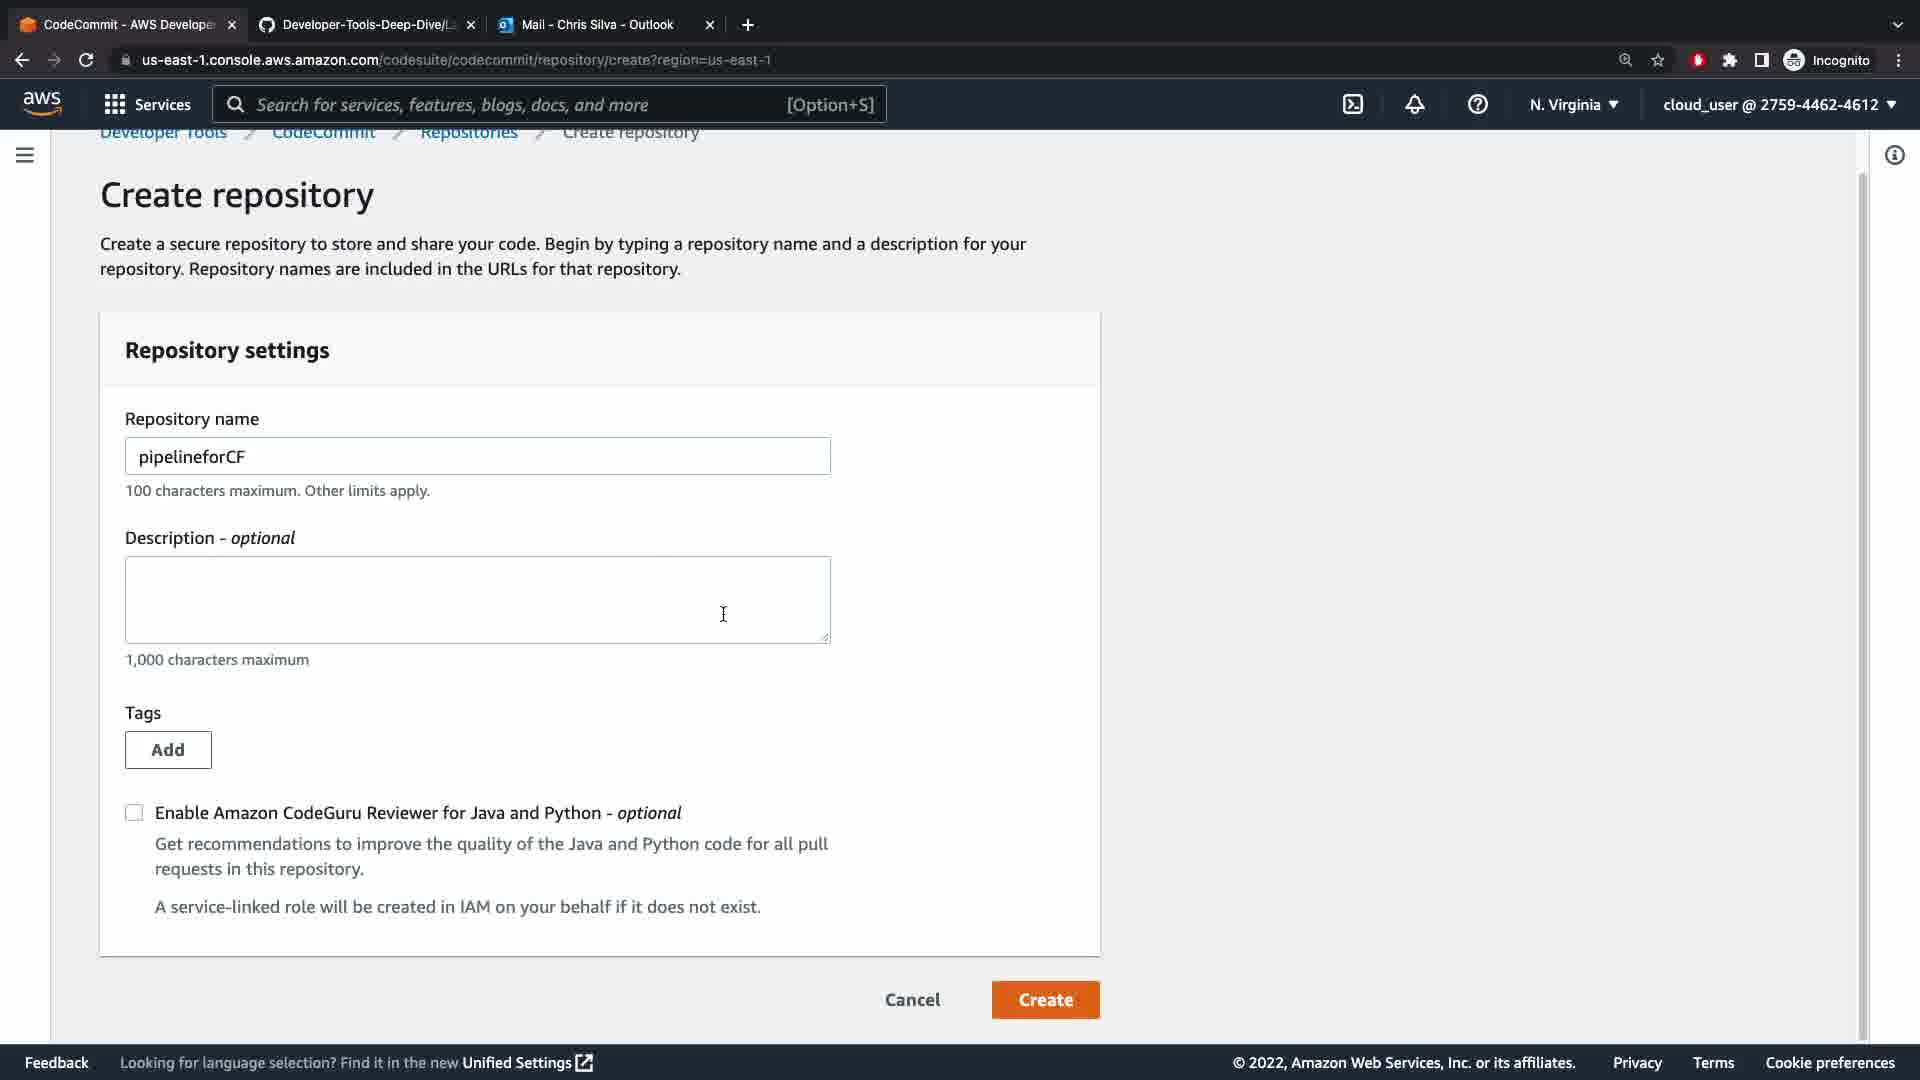Click the Add tags button
1920x1080 pixels.
coord(168,750)
